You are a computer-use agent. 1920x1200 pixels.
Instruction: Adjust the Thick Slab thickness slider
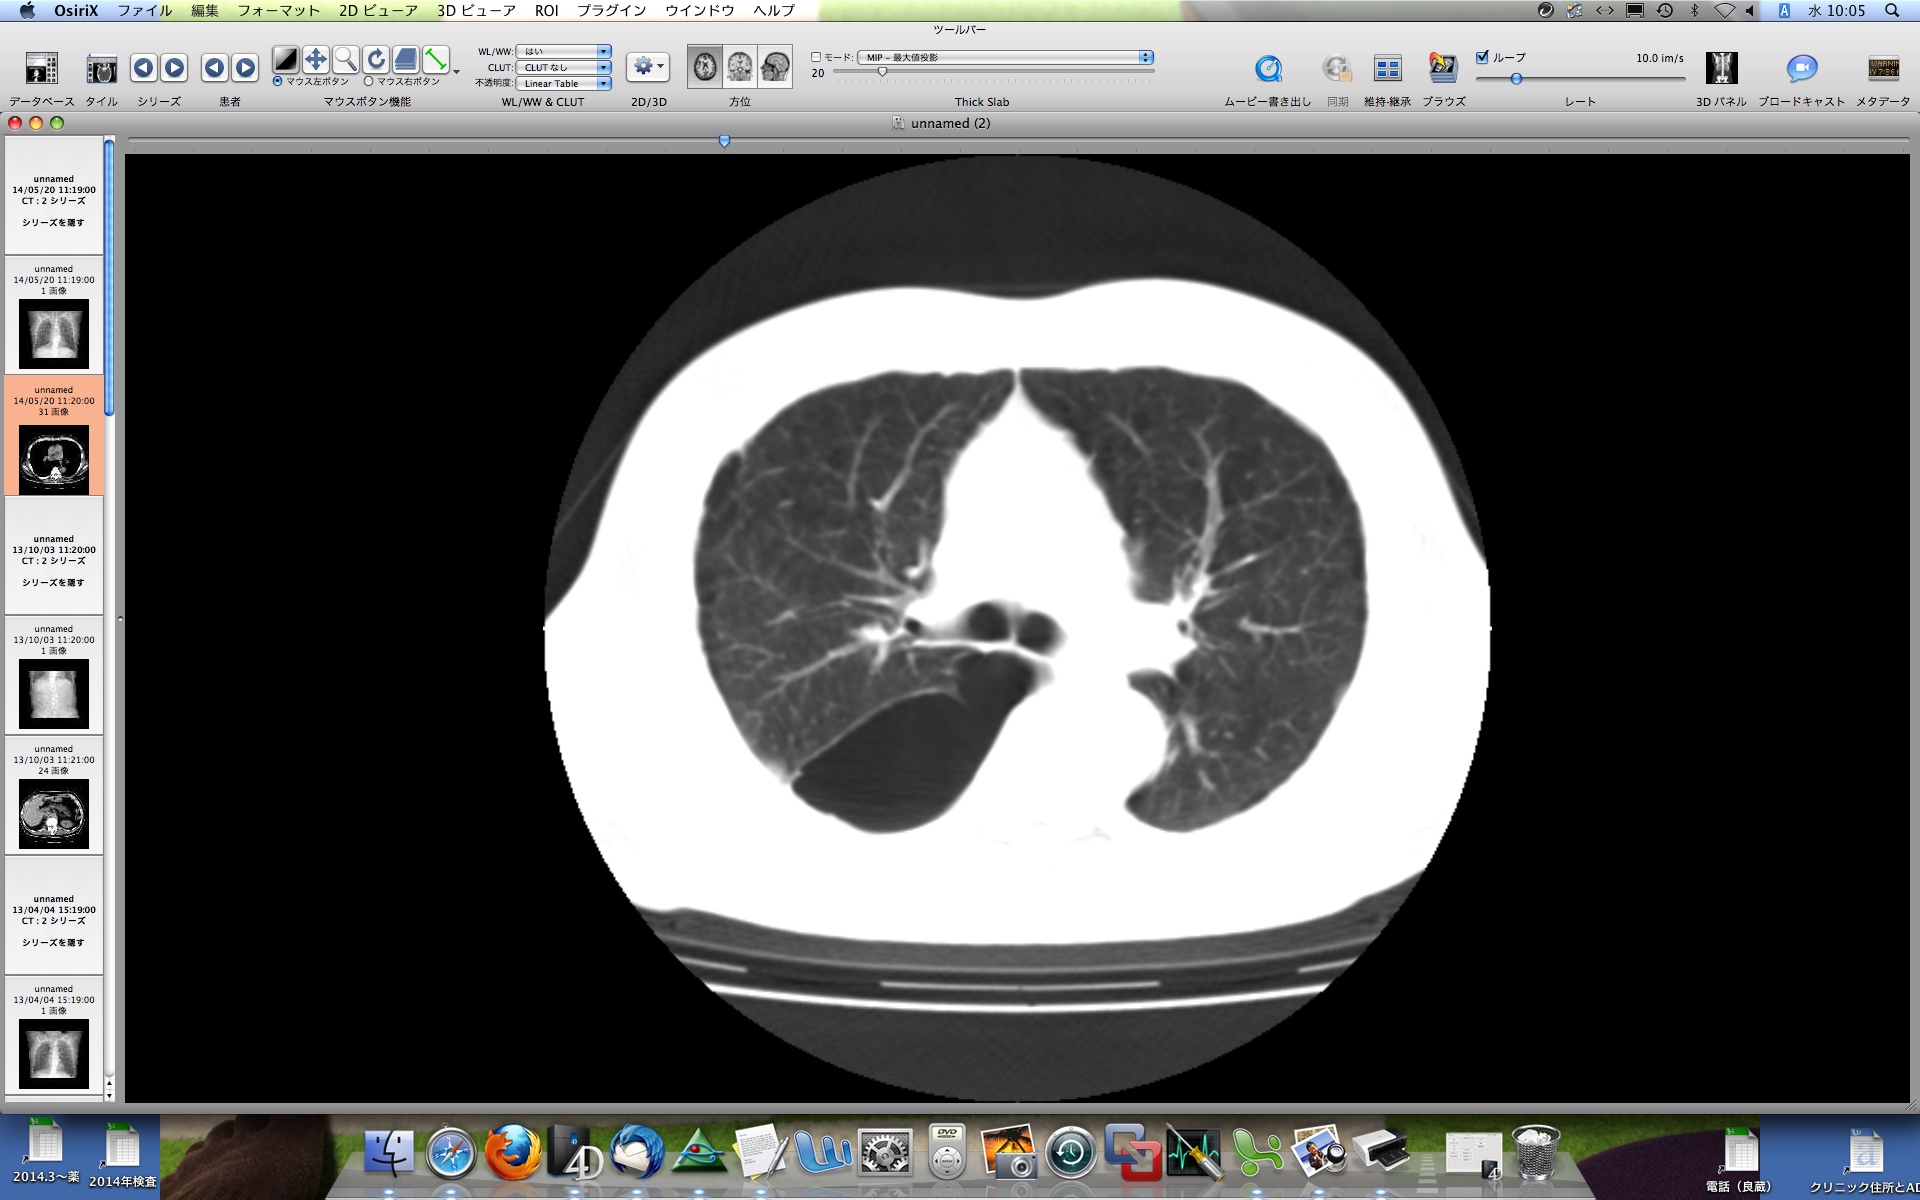pos(882,72)
